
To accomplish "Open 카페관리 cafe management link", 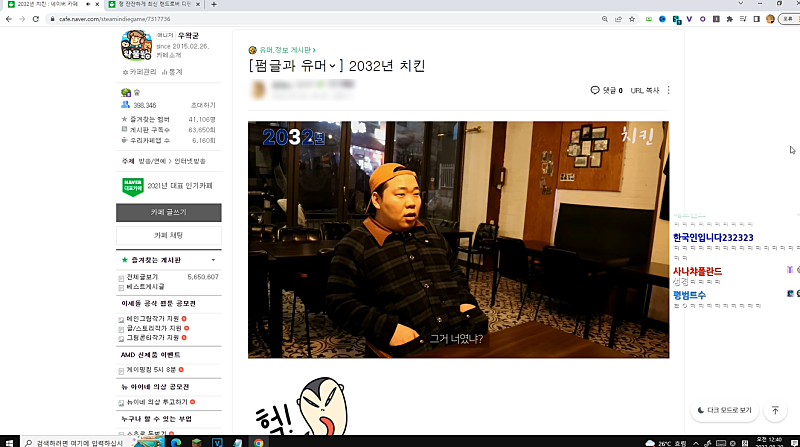I will 140,72.
